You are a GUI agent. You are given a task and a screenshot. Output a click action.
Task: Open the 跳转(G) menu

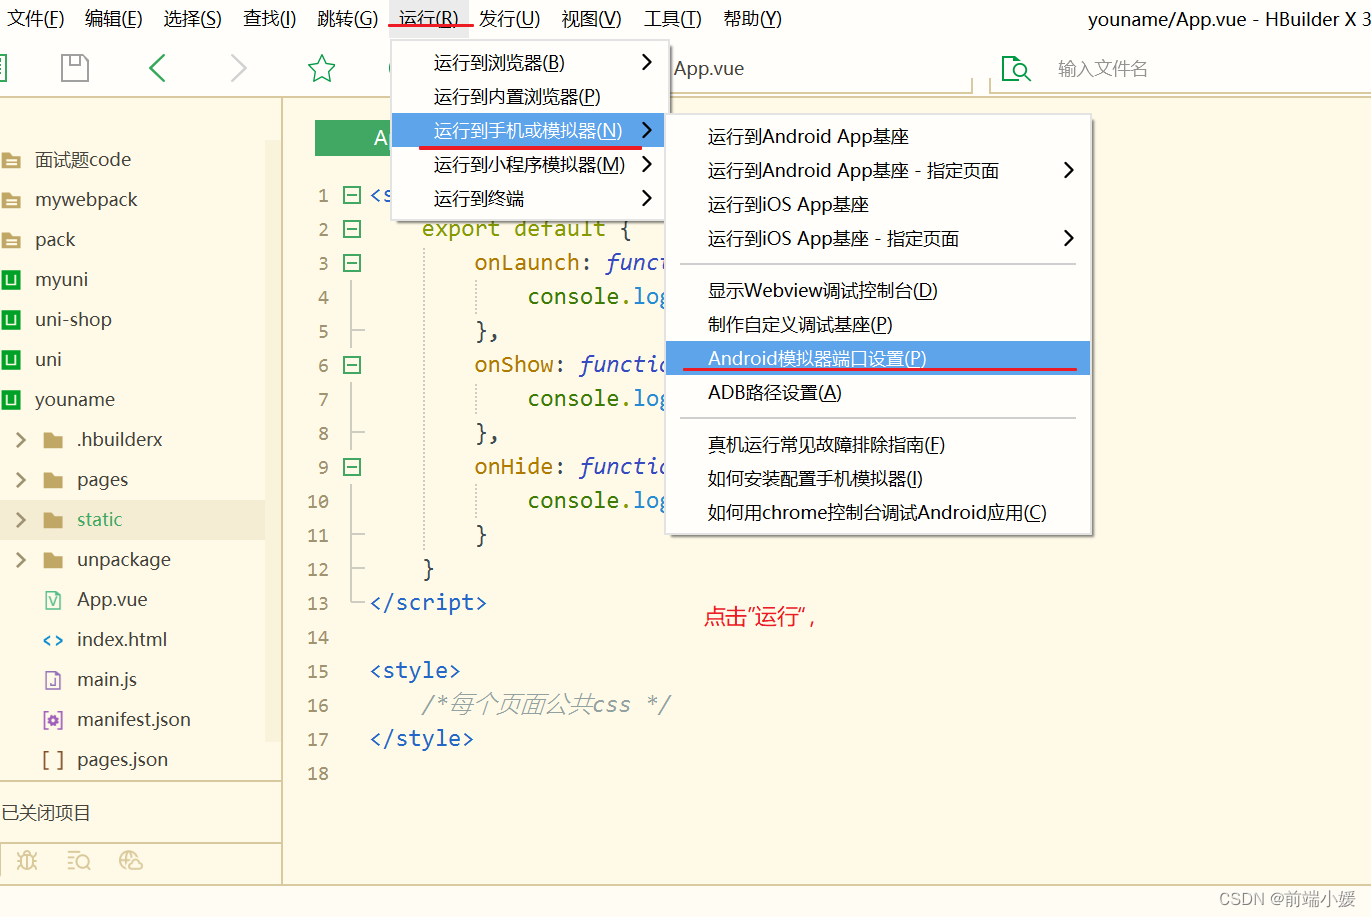click(x=348, y=19)
